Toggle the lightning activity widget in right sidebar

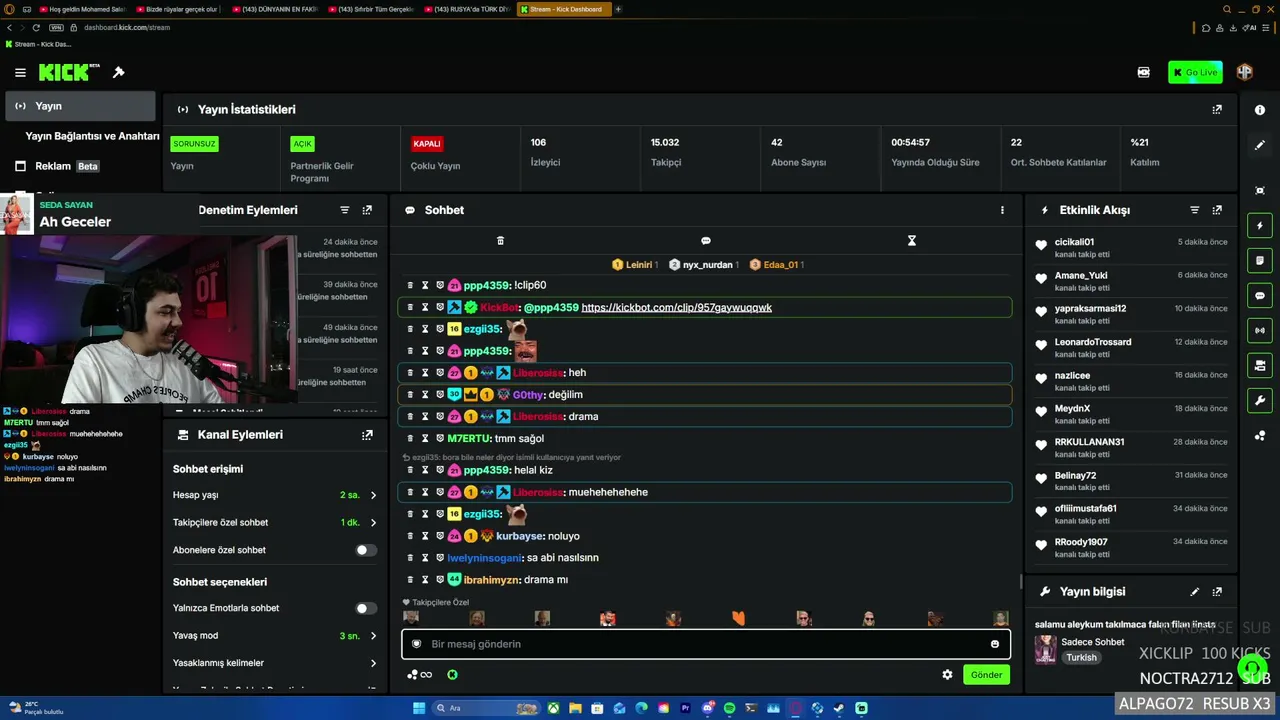pyautogui.click(x=1260, y=226)
